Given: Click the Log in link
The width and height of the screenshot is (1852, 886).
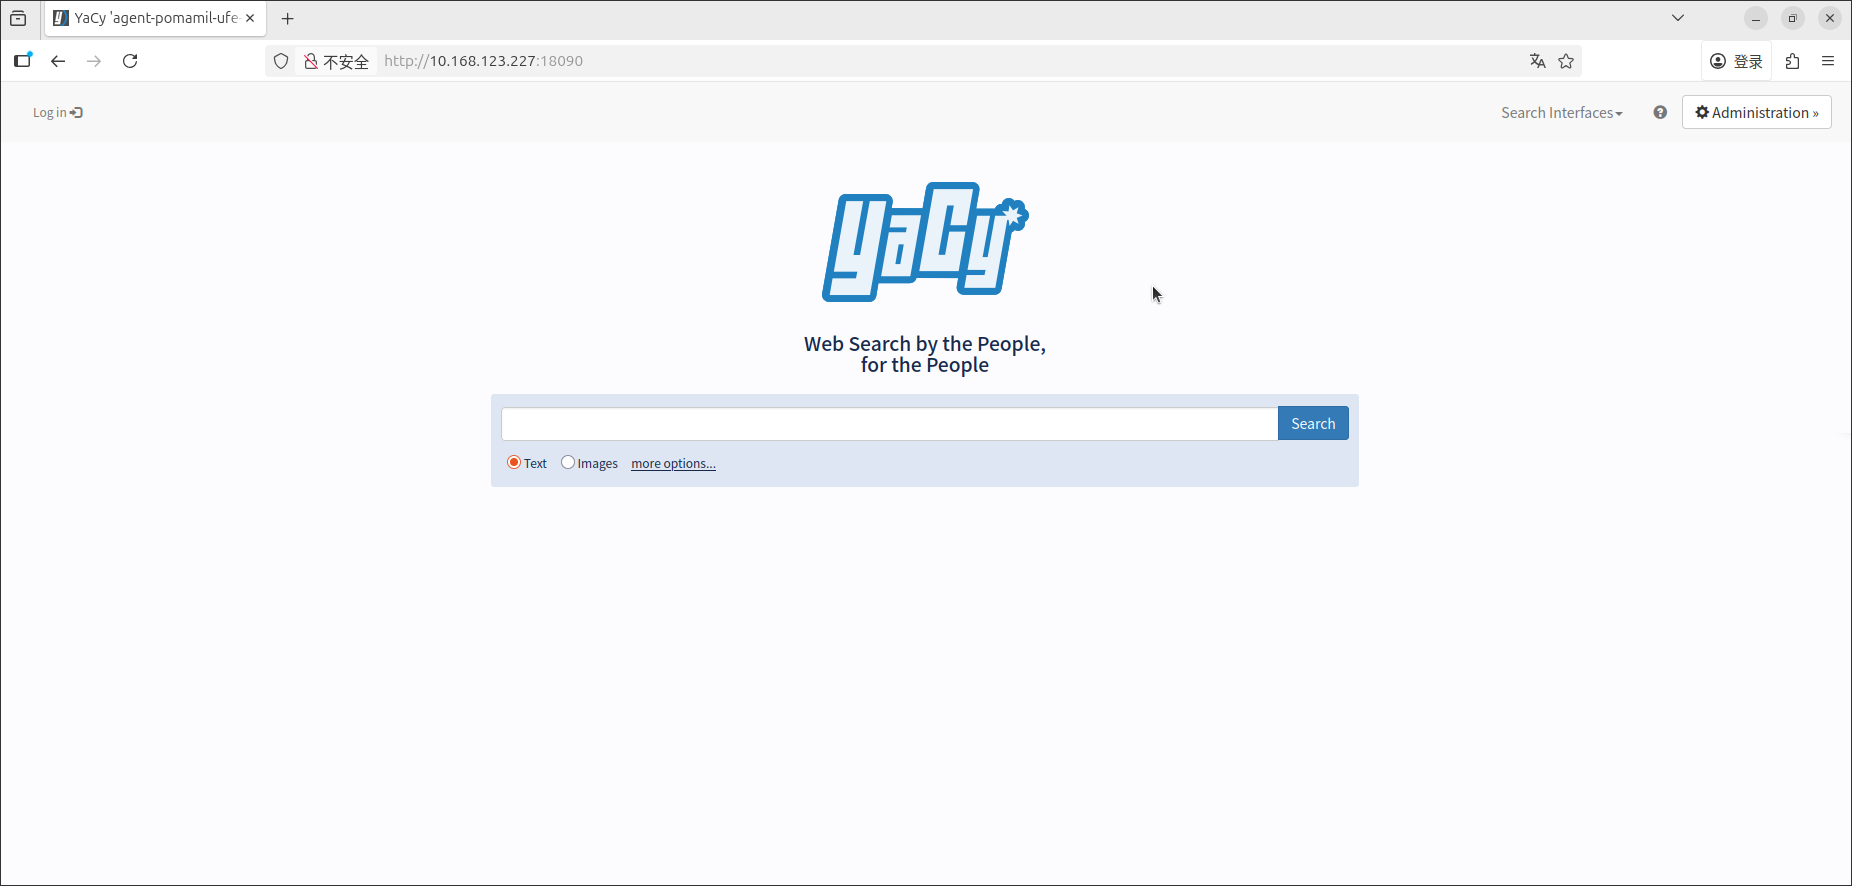Looking at the screenshot, I should point(57,113).
